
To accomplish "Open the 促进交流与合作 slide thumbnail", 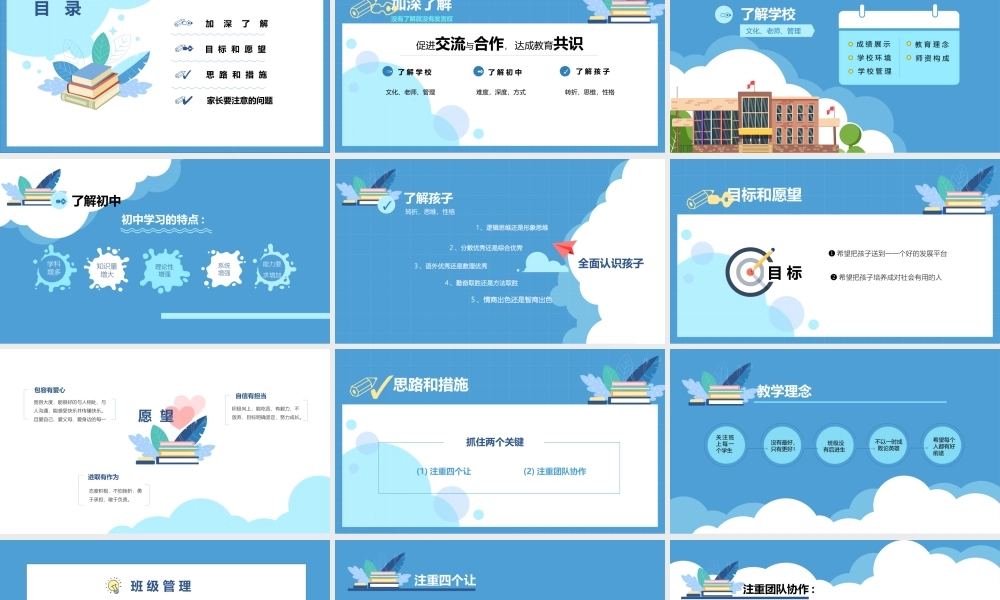I will tap(499, 75).
